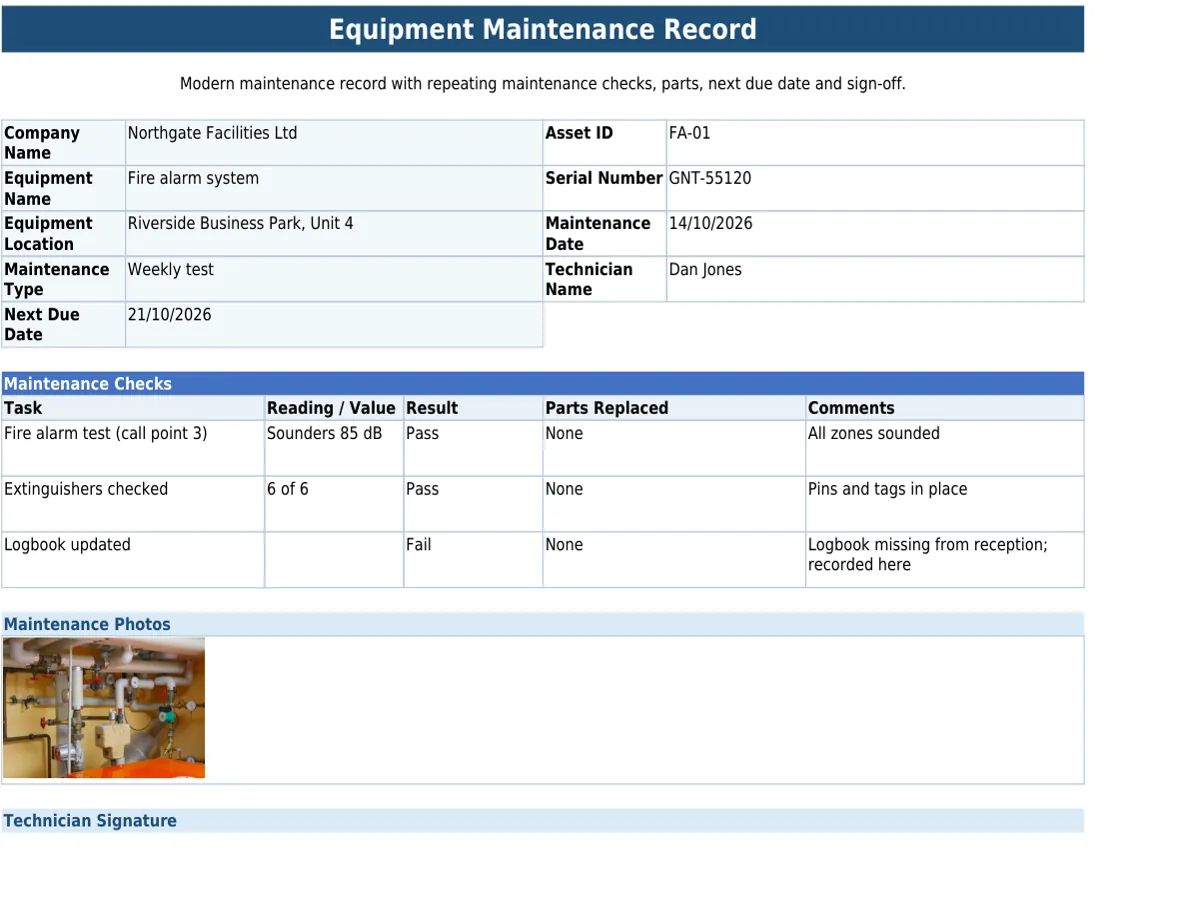Select the 'Sounders 85 dB' reading cell
The height and width of the screenshot is (900, 1200).
(334, 448)
